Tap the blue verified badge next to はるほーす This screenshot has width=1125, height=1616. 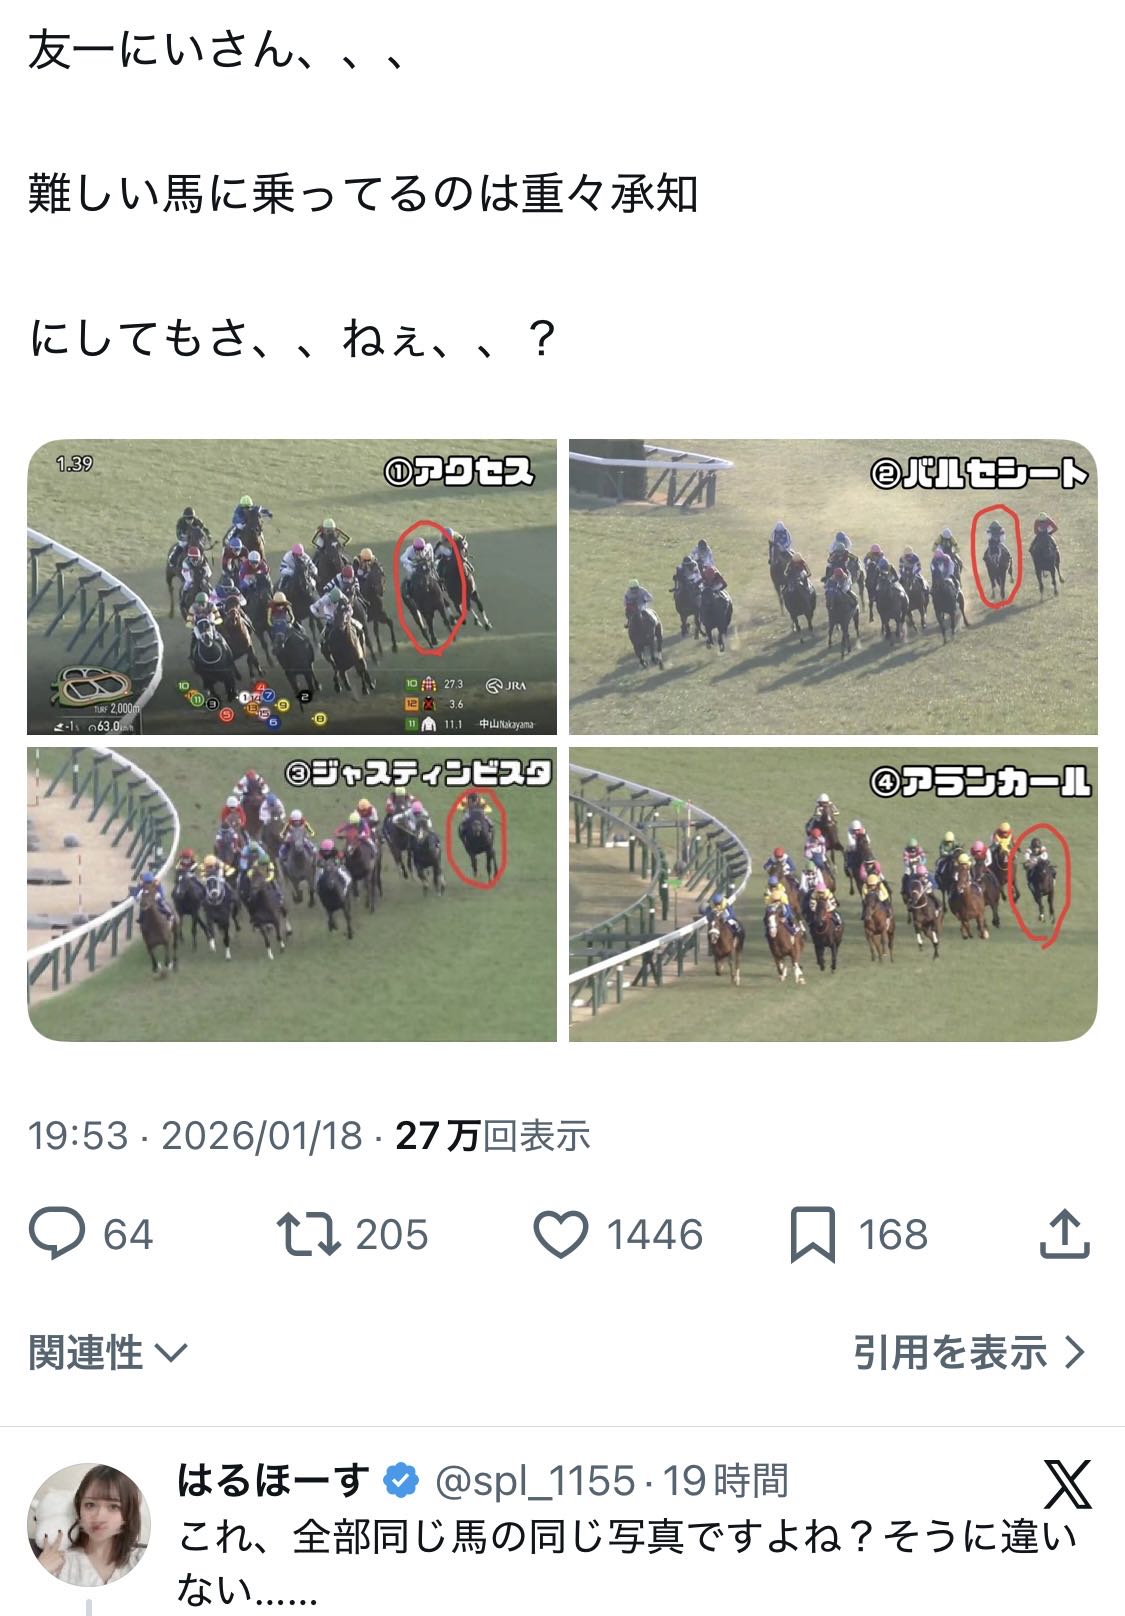click(x=401, y=1481)
